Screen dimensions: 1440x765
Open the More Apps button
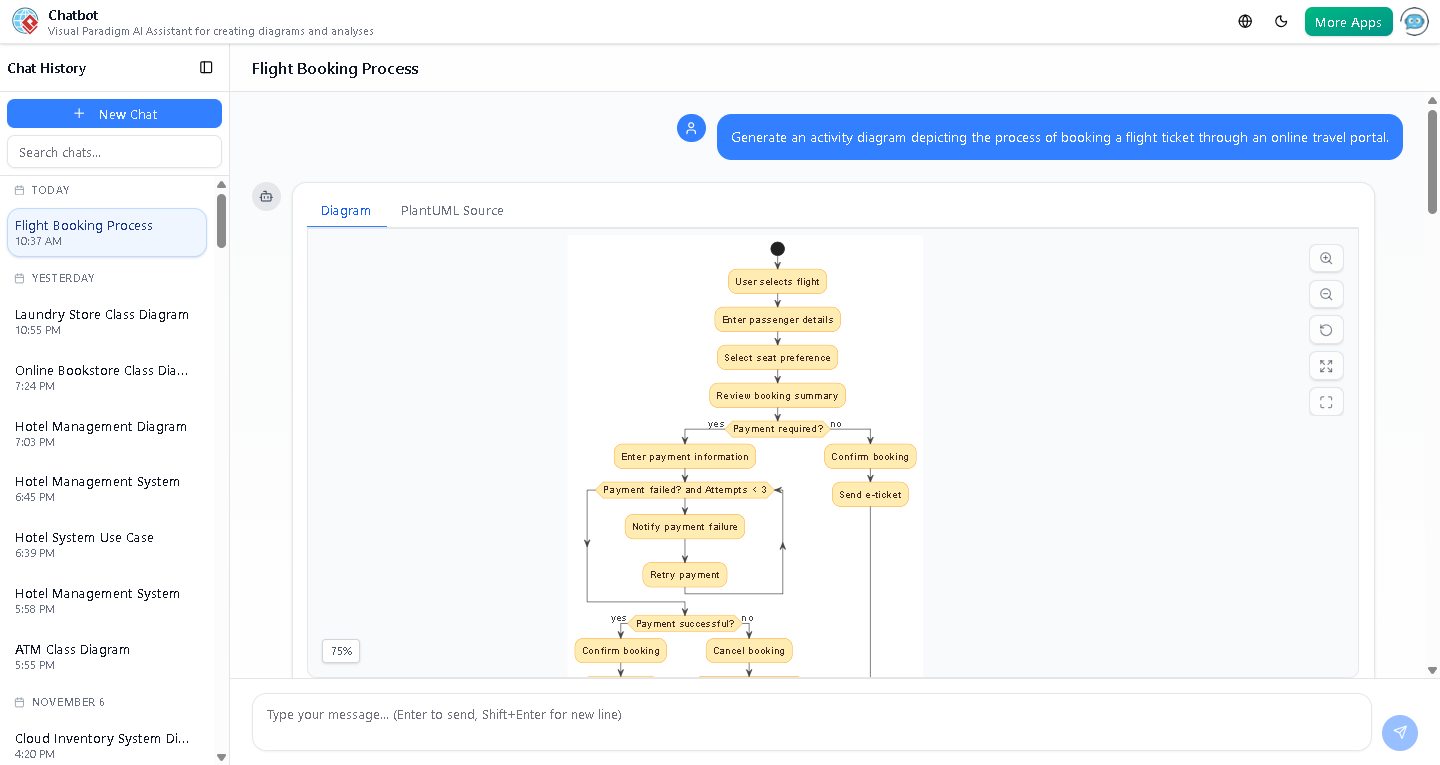pos(1348,20)
